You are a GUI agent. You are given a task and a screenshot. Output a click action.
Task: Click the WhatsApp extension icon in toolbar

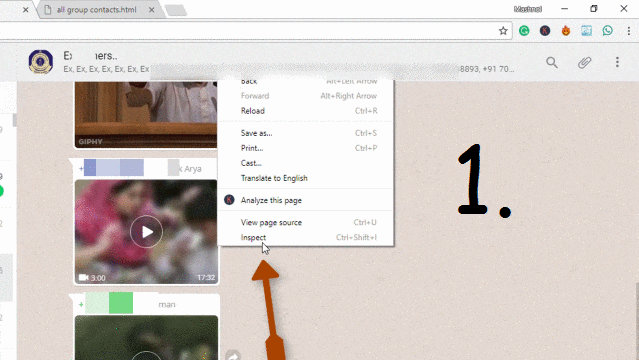pos(608,31)
